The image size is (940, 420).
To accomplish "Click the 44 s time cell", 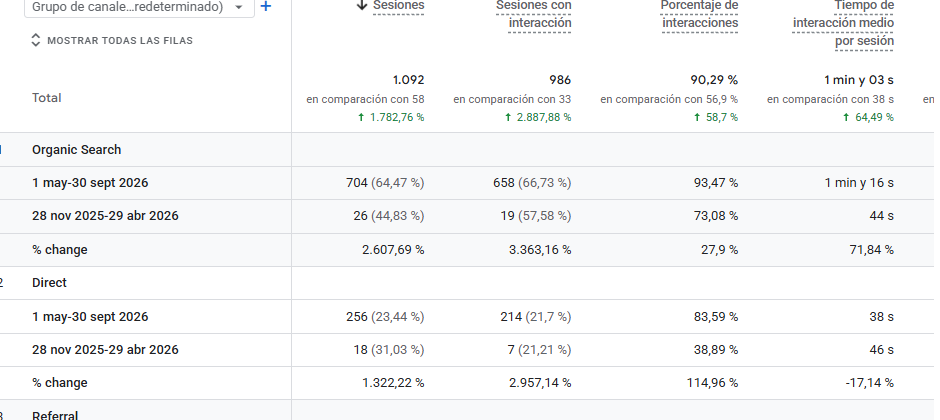I will click(x=881, y=216).
